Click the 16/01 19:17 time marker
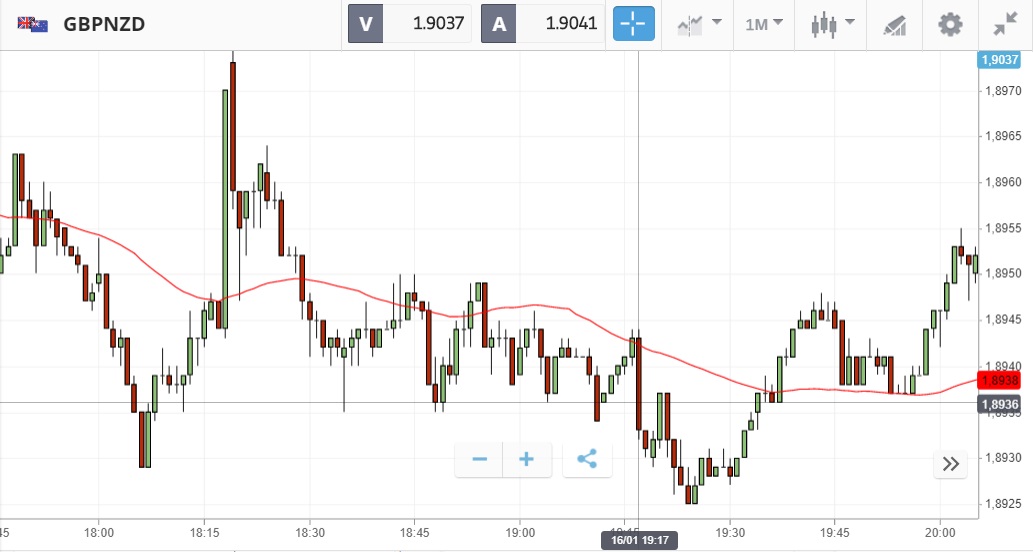This screenshot has width=1033, height=552. [x=640, y=540]
